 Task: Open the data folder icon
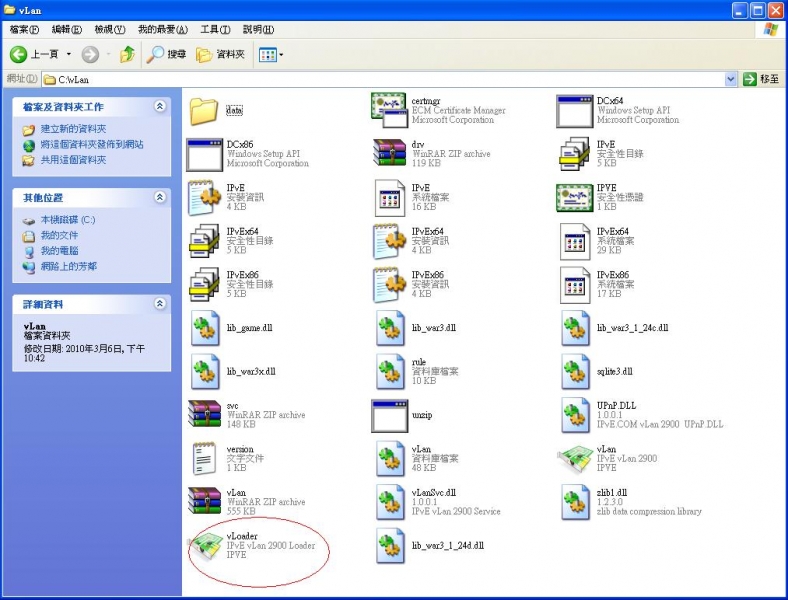pos(204,111)
